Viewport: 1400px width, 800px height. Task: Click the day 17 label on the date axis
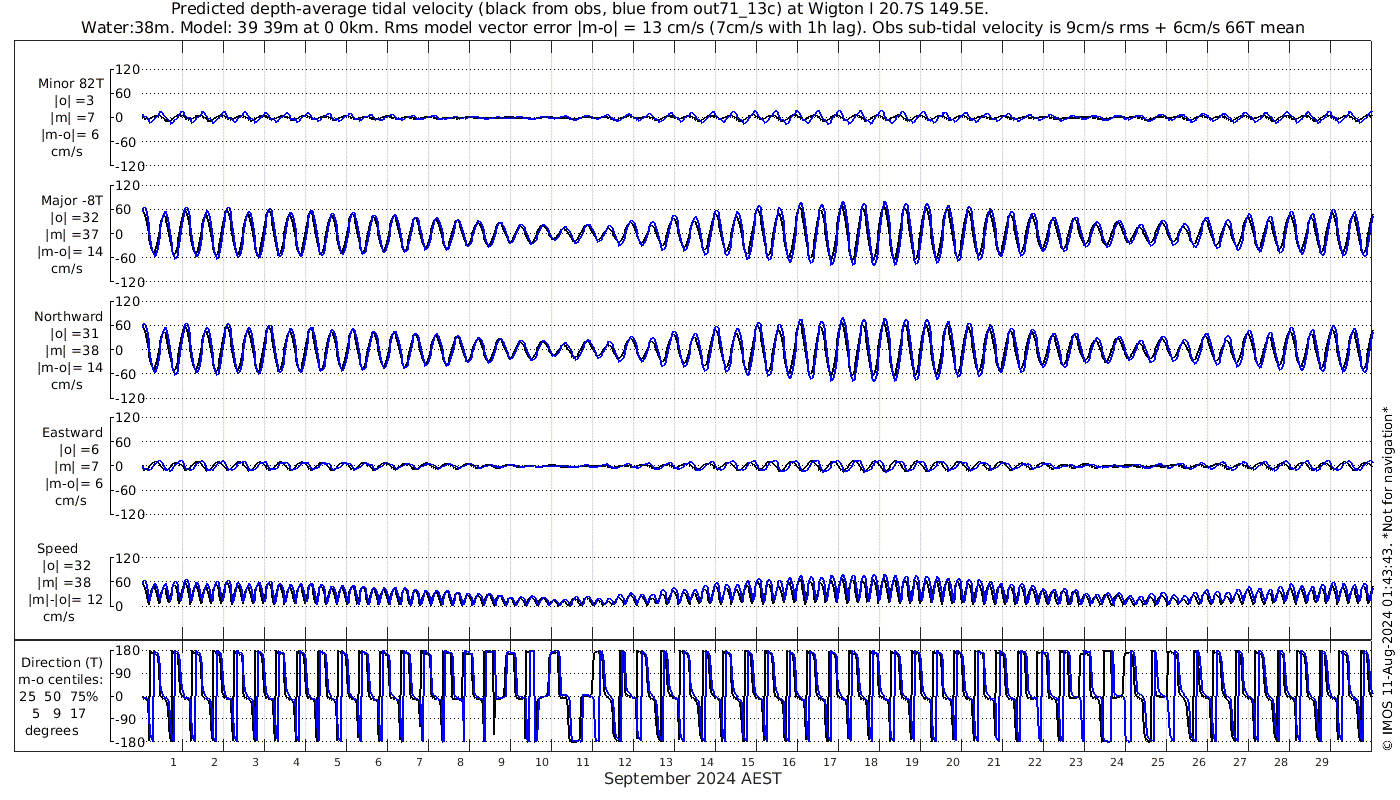829,762
